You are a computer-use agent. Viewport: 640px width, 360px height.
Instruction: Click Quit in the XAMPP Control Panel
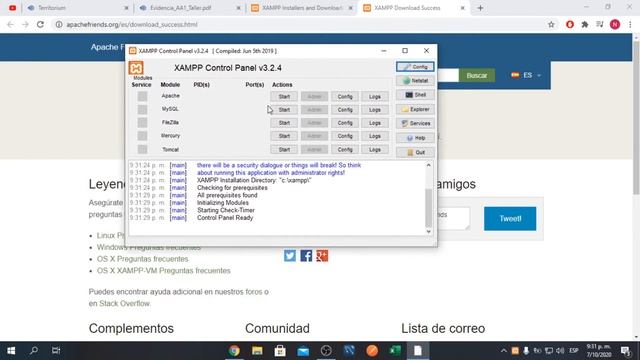[x=415, y=152]
